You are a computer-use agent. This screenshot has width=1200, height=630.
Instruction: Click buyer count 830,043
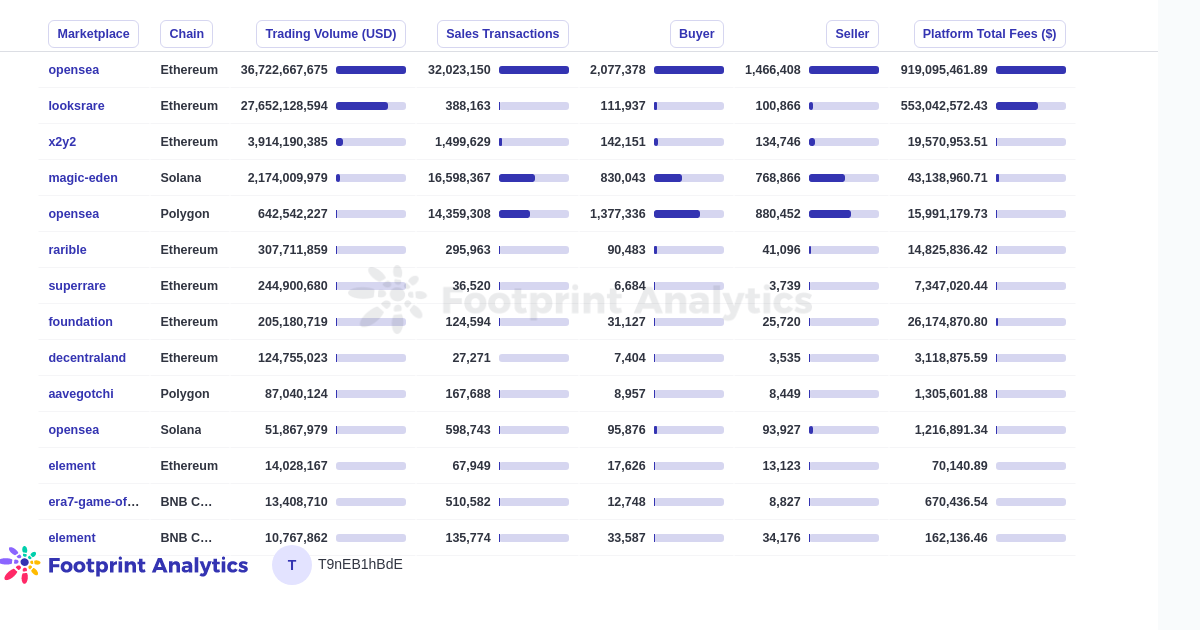point(623,178)
